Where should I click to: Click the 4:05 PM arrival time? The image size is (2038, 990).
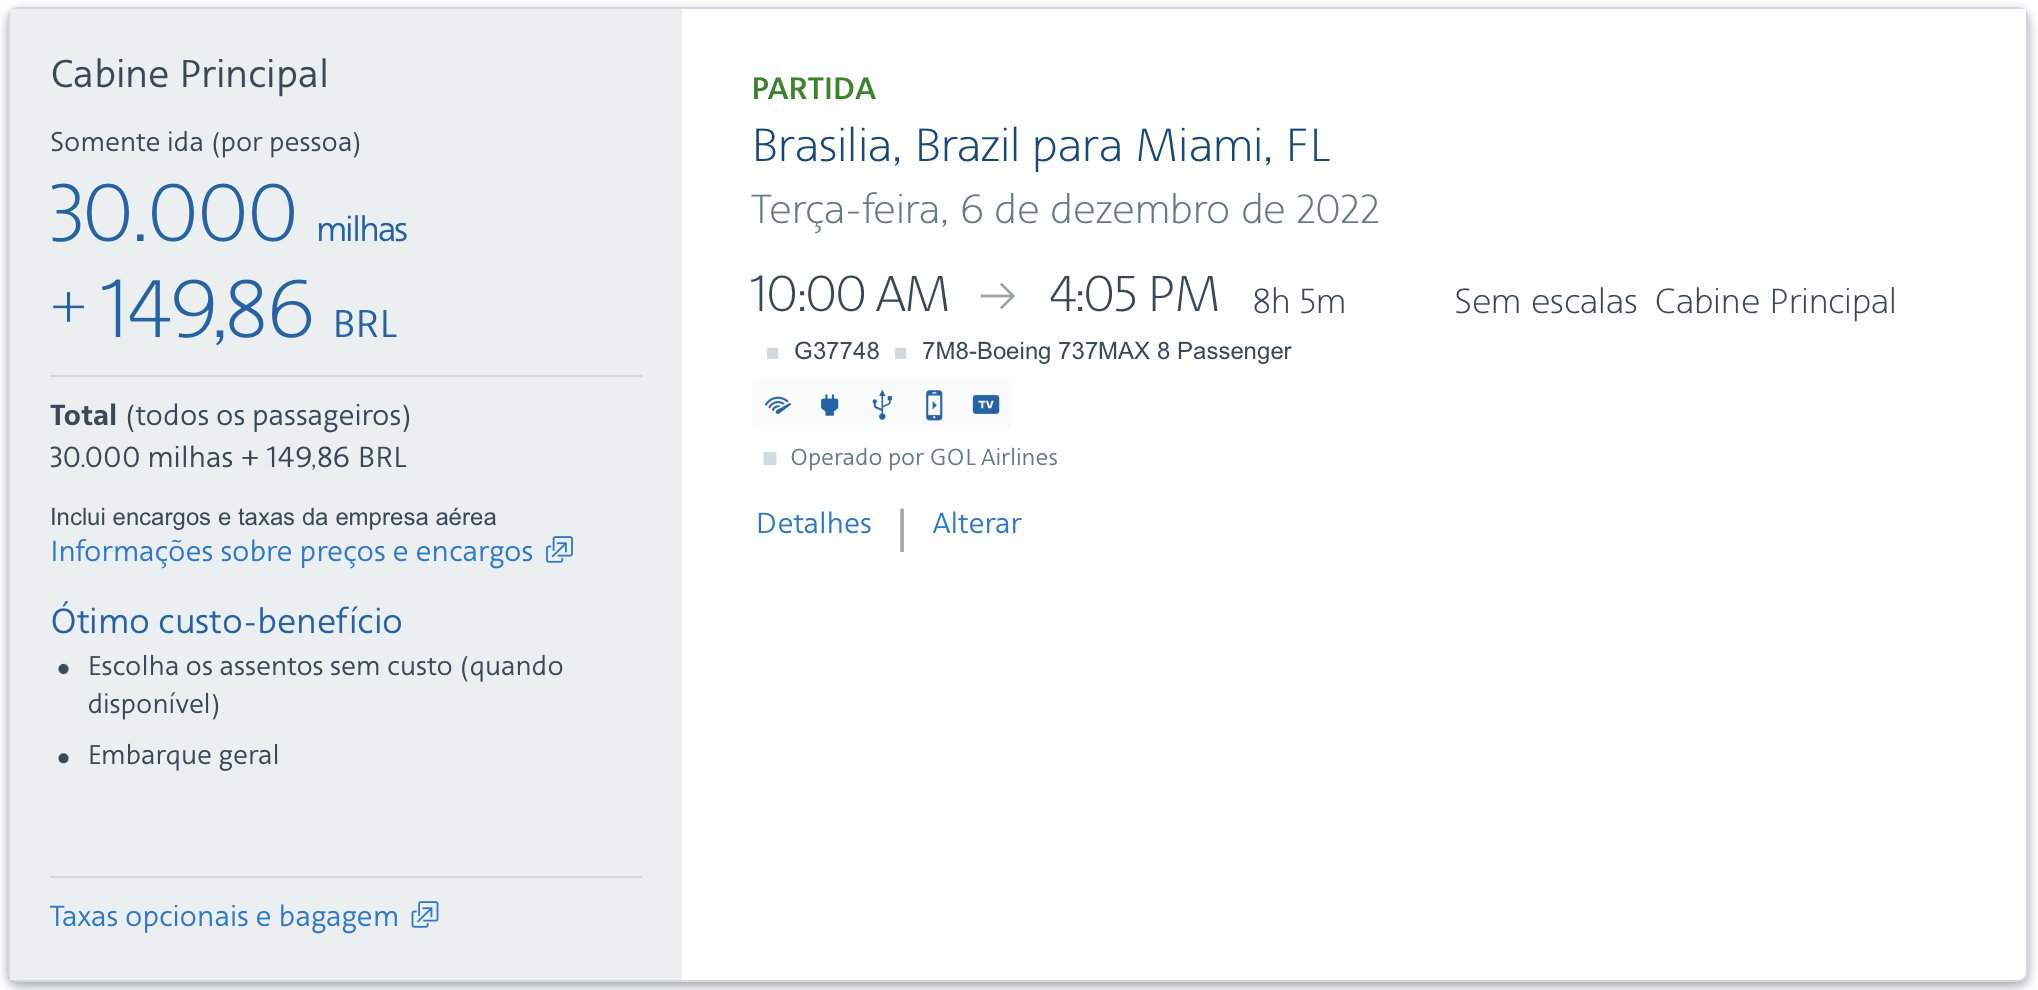pos(1134,295)
